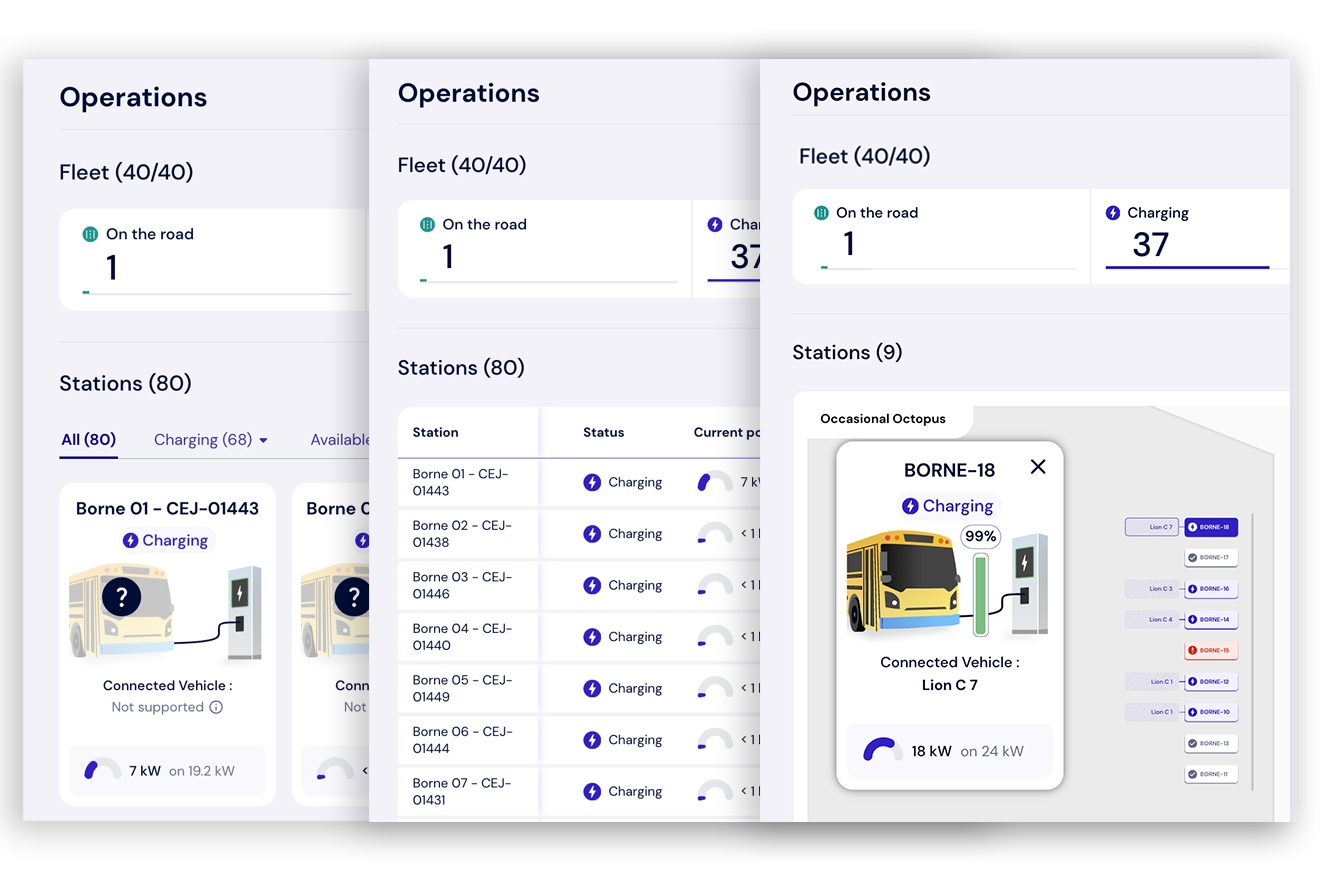Click the Charging badge inside the BORNE-18 popup
This screenshot has height=880, width=1320.
(948, 506)
